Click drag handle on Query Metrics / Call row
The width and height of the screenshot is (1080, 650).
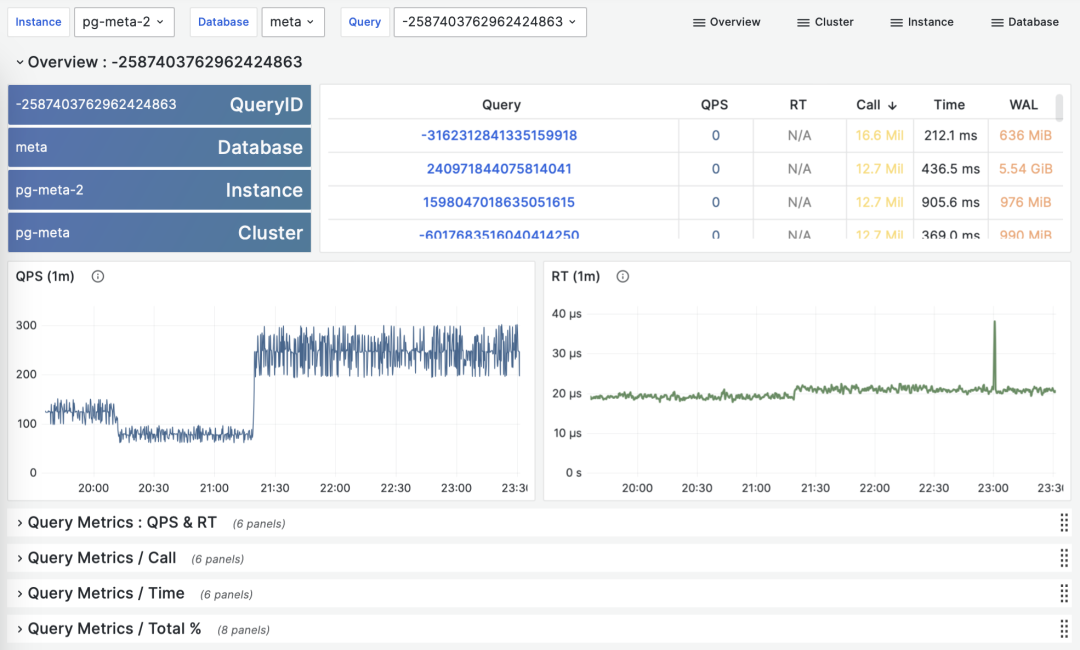(1063, 558)
